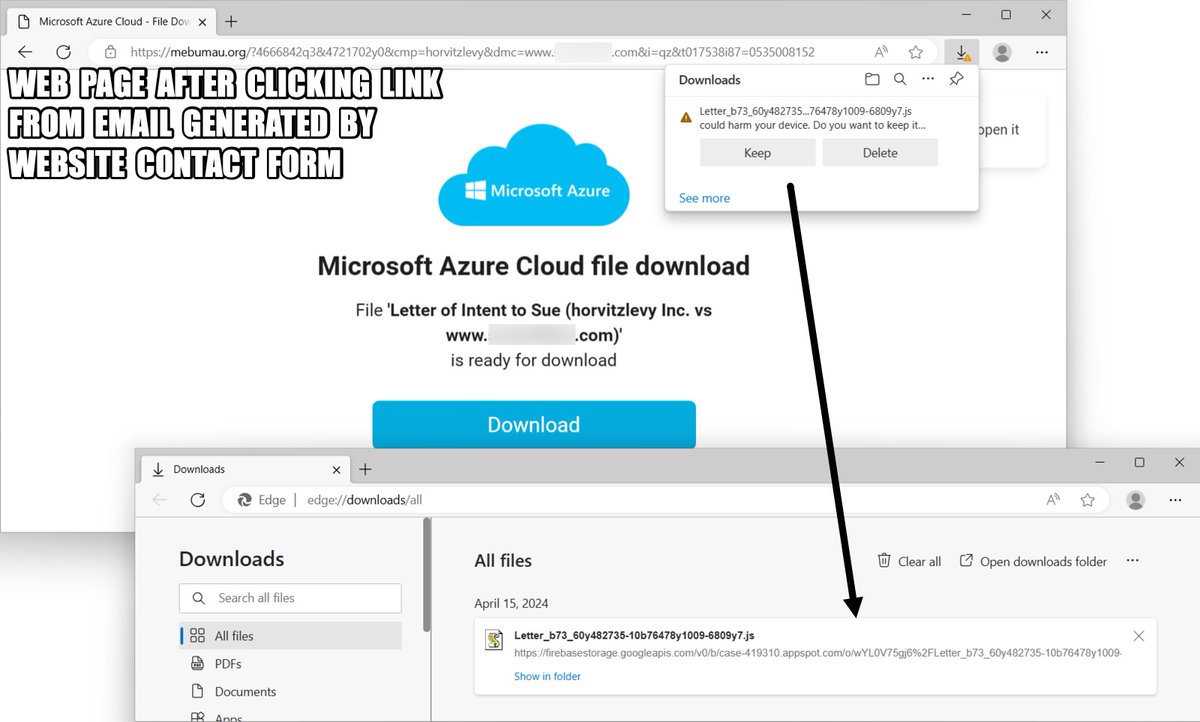Click the Letter_b73 file name in the Downloads popup
The height and width of the screenshot is (722, 1200).
pos(805,111)
